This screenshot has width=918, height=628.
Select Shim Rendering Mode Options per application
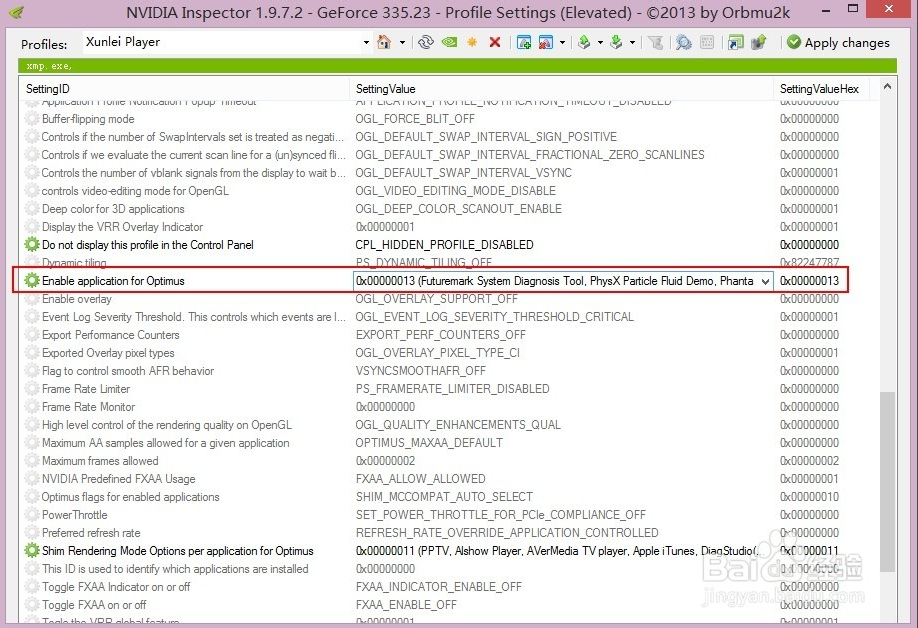pyautogui.click(x=177, y=551)
